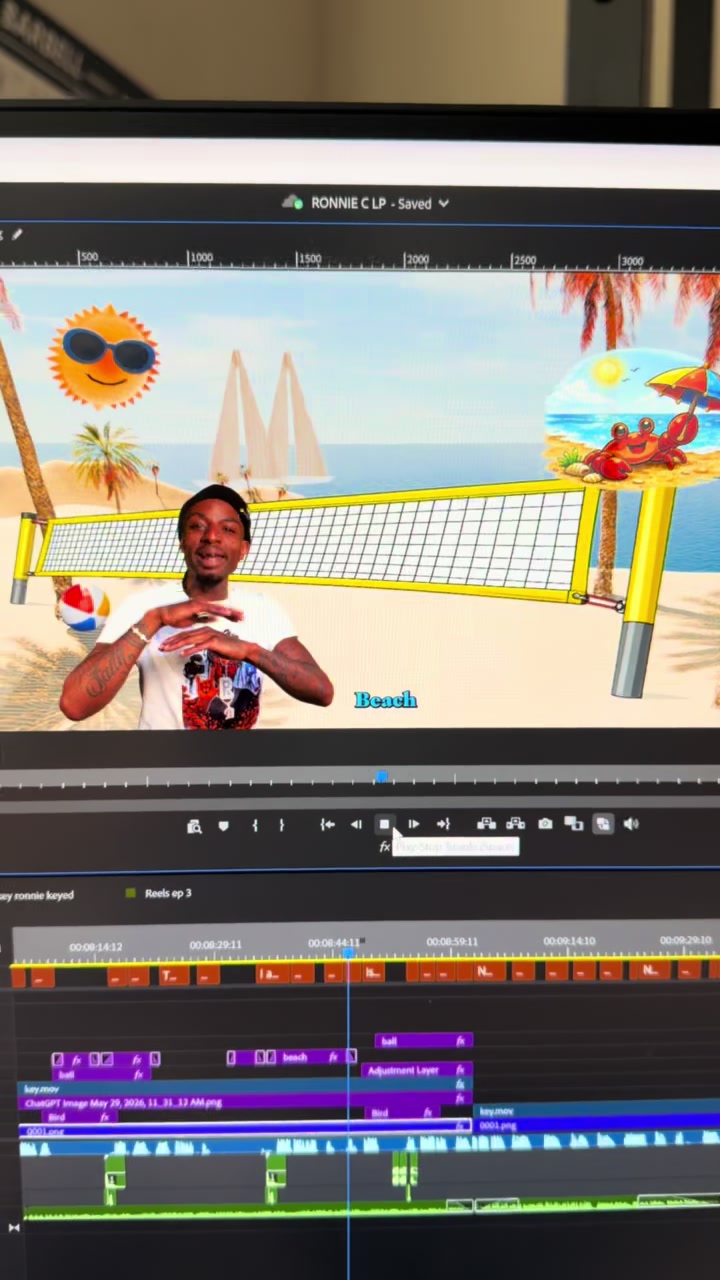Select the Bird clip under Adjustment Layer
Image resolution: width=720 pixels, height=1280 pixels.
click(403, 1113)
